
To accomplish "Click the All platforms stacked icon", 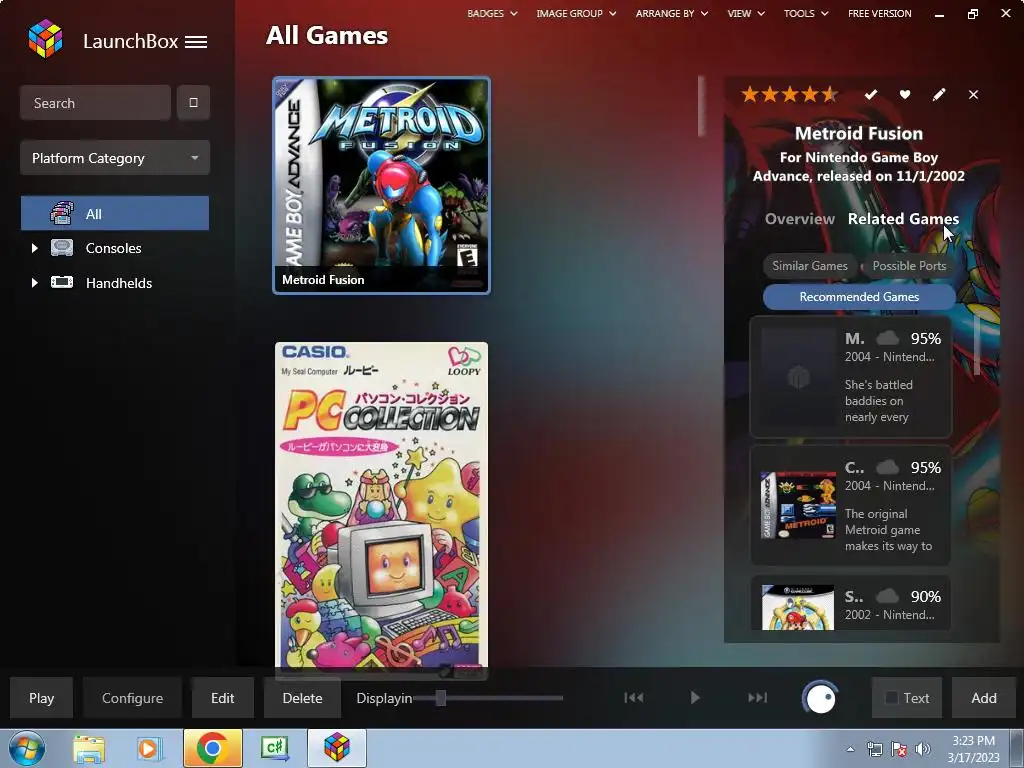I will [x=62, y=213].
